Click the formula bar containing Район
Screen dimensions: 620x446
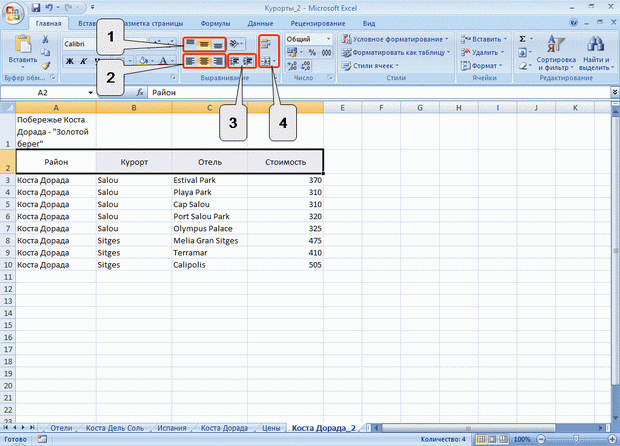(379, 93)
